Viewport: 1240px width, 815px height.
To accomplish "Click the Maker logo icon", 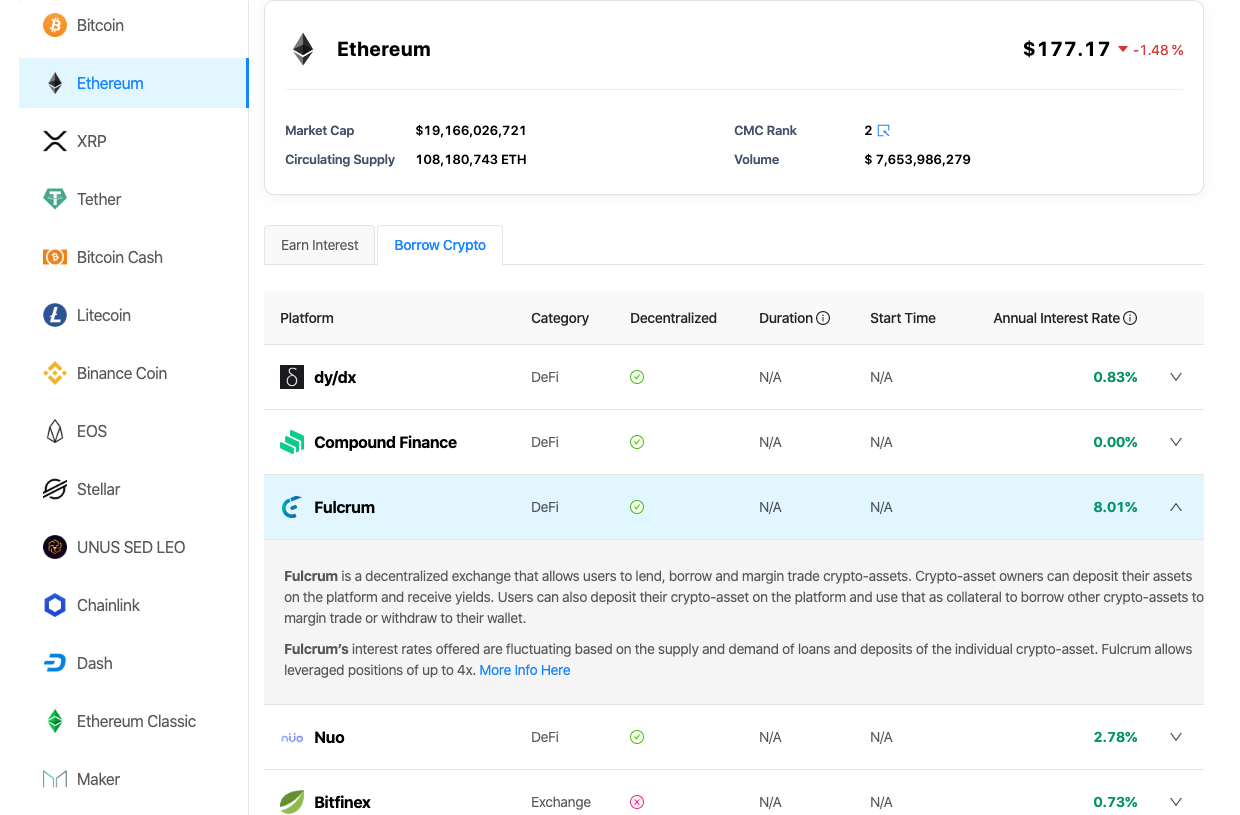I will pos(55,779).
